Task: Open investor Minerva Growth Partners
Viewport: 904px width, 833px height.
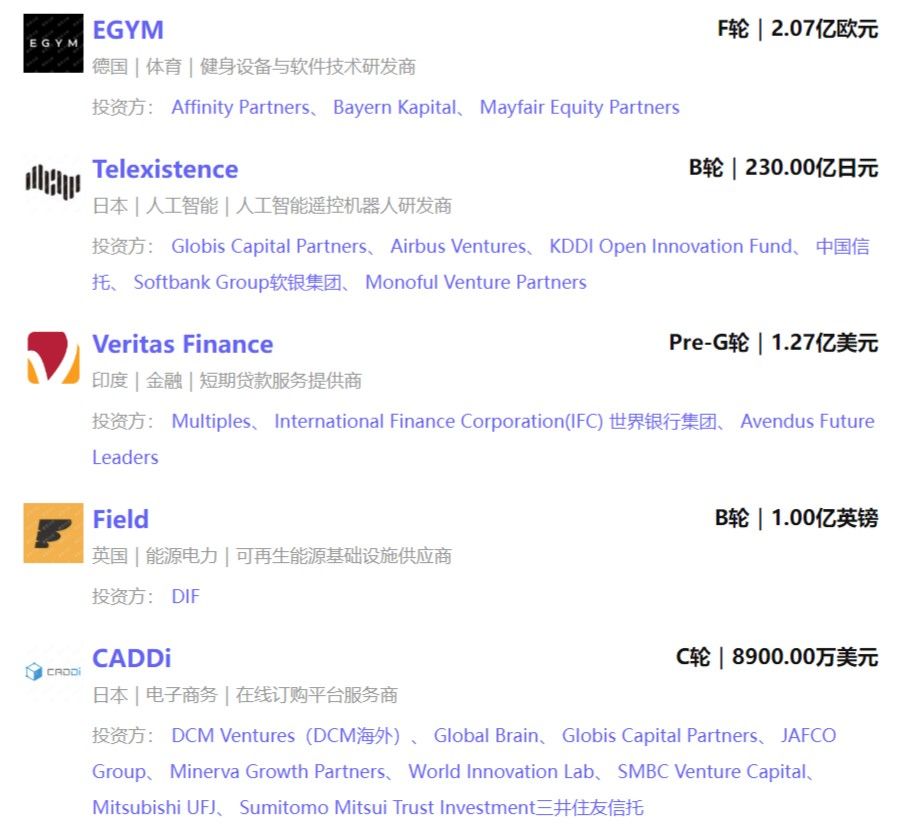Action: tap(277, 772)
